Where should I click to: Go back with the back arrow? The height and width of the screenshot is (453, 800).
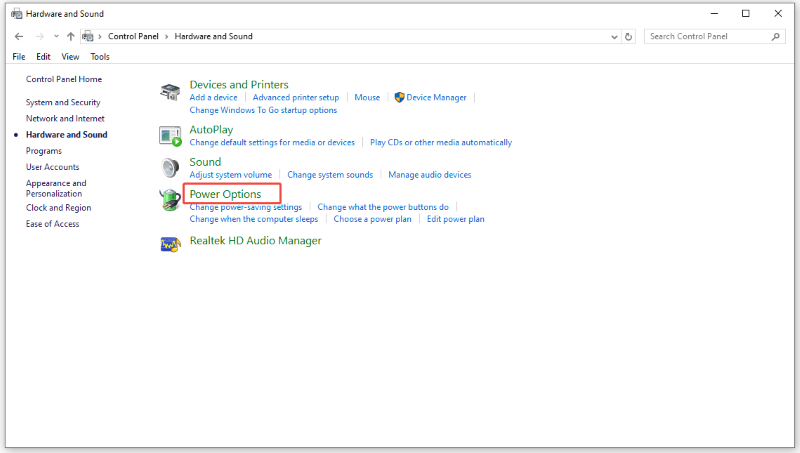(x=19, y=36)
